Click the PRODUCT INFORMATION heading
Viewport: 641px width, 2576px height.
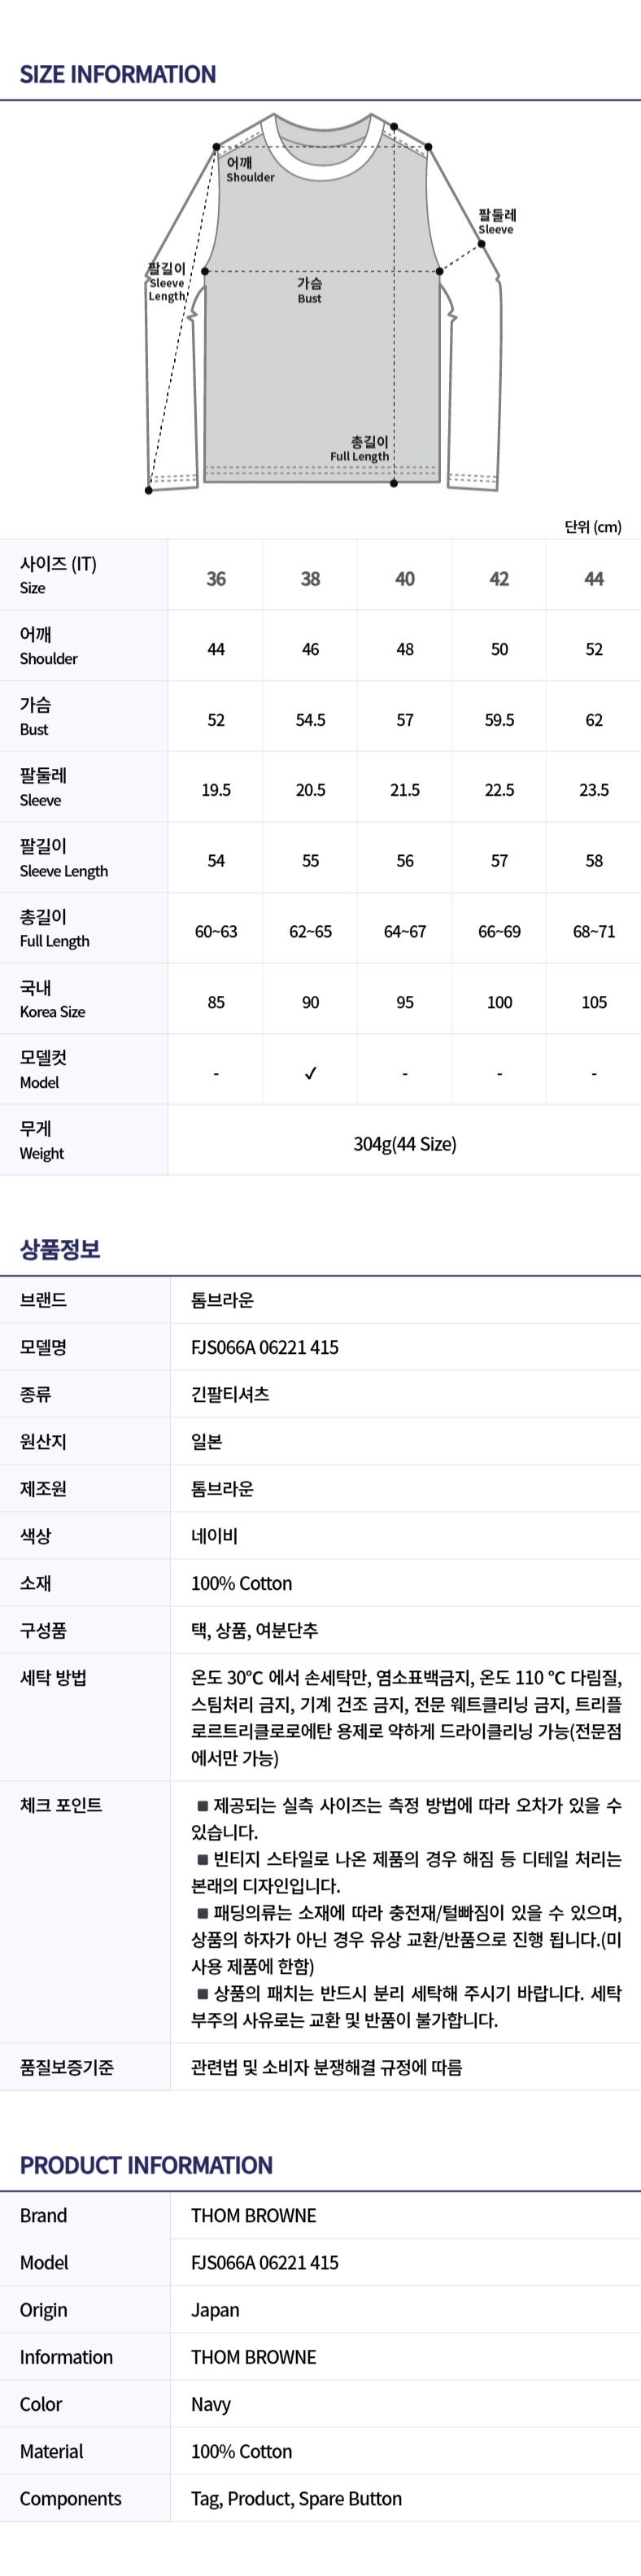pos(146,2165)
